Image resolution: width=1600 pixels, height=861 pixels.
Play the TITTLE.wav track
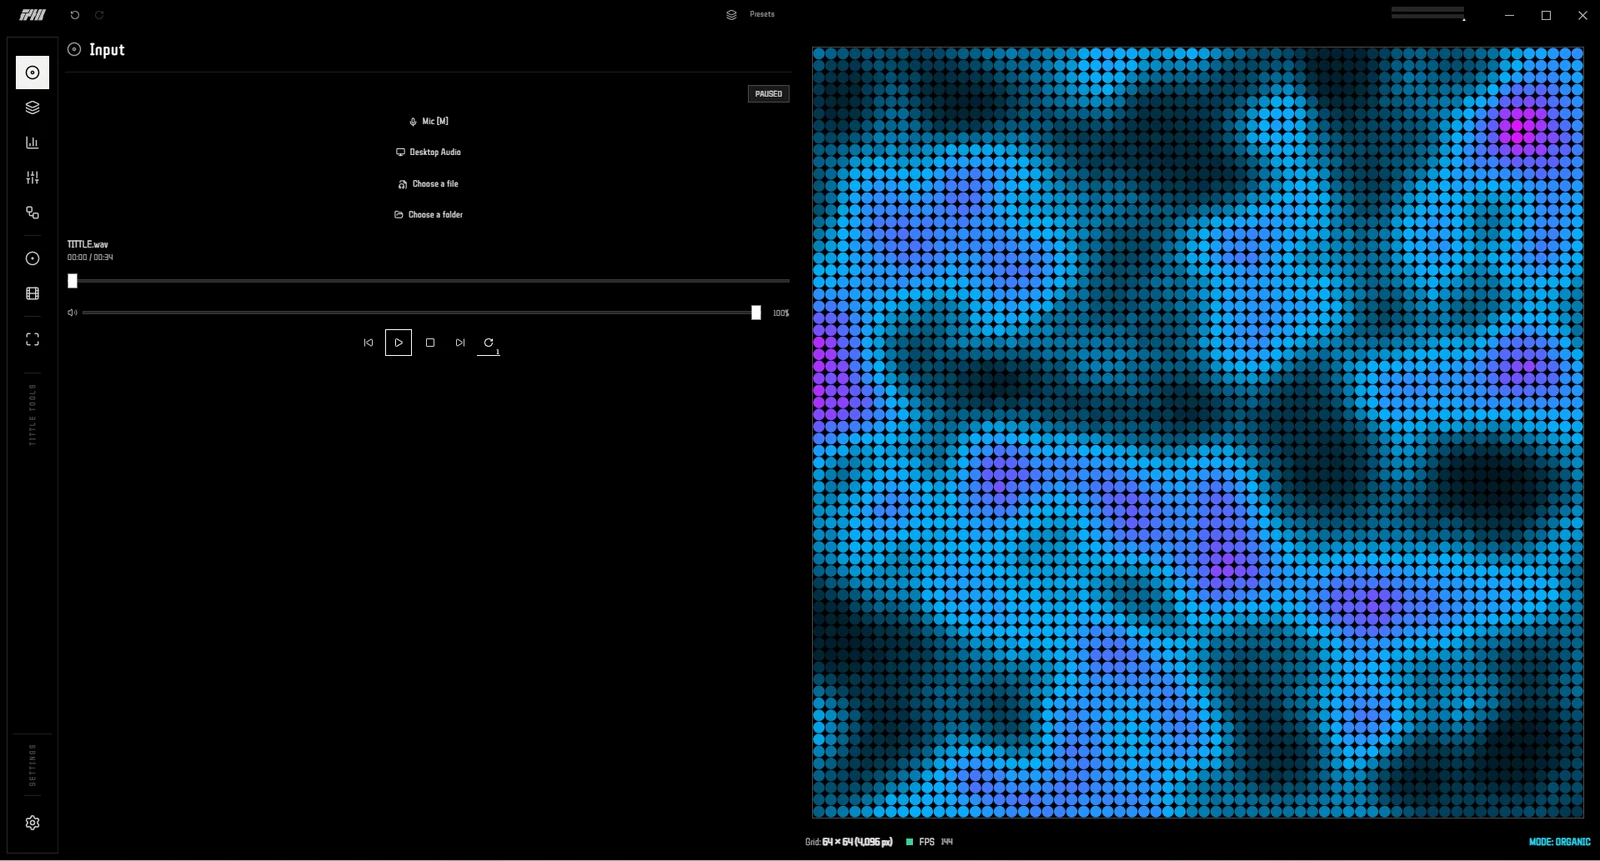(398, 343)
